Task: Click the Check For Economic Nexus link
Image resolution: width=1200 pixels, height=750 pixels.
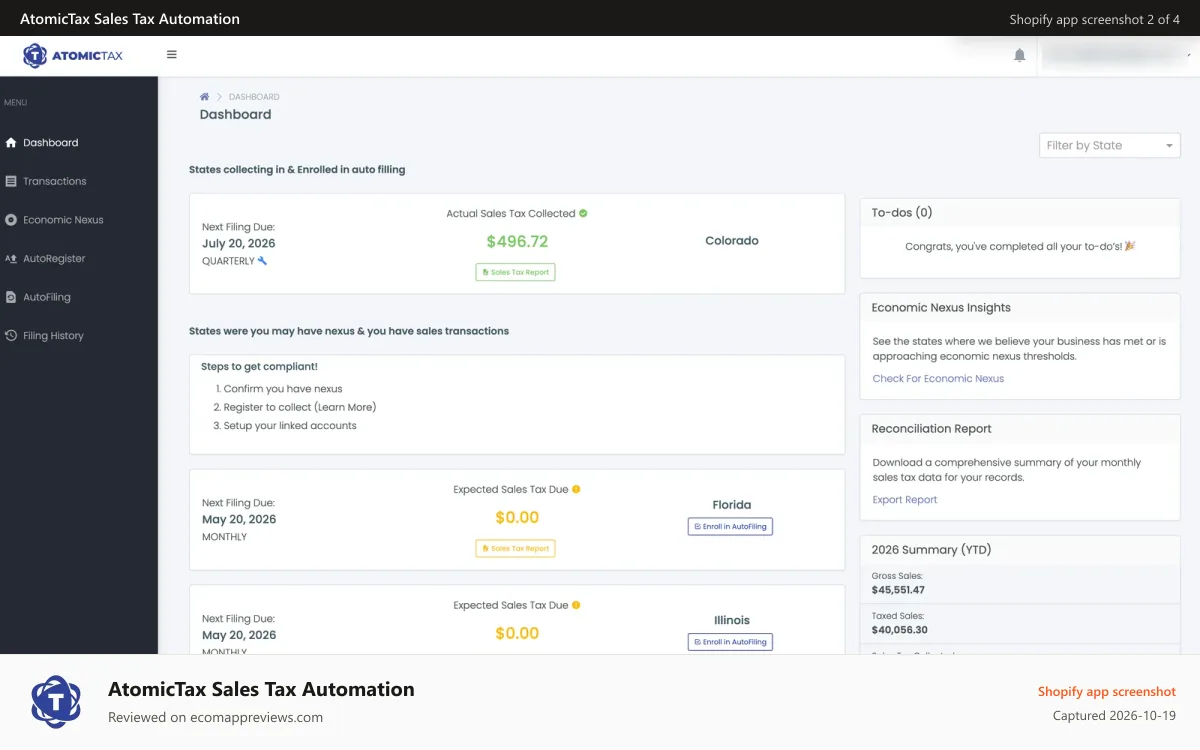Action: (x=938, y=378)
